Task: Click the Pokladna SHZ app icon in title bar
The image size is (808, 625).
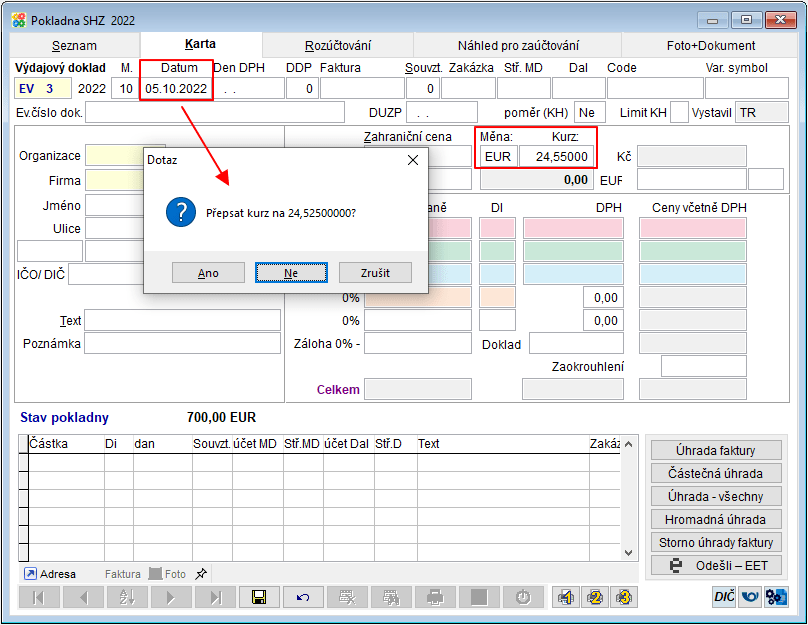Action: [x=19, y=20]
